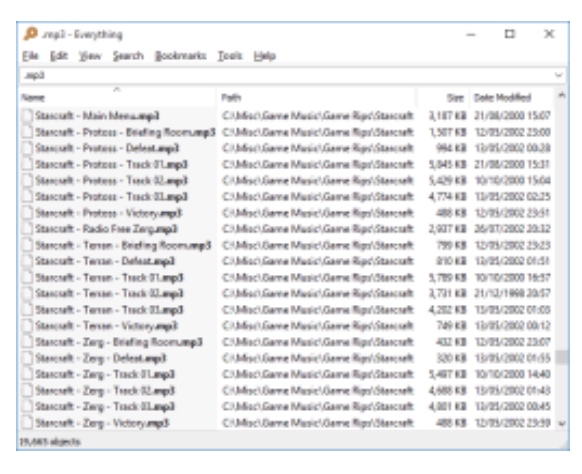Viewport: 582px width, 474px height.
Task: Open the Search menu
Action: click(128, 56)
